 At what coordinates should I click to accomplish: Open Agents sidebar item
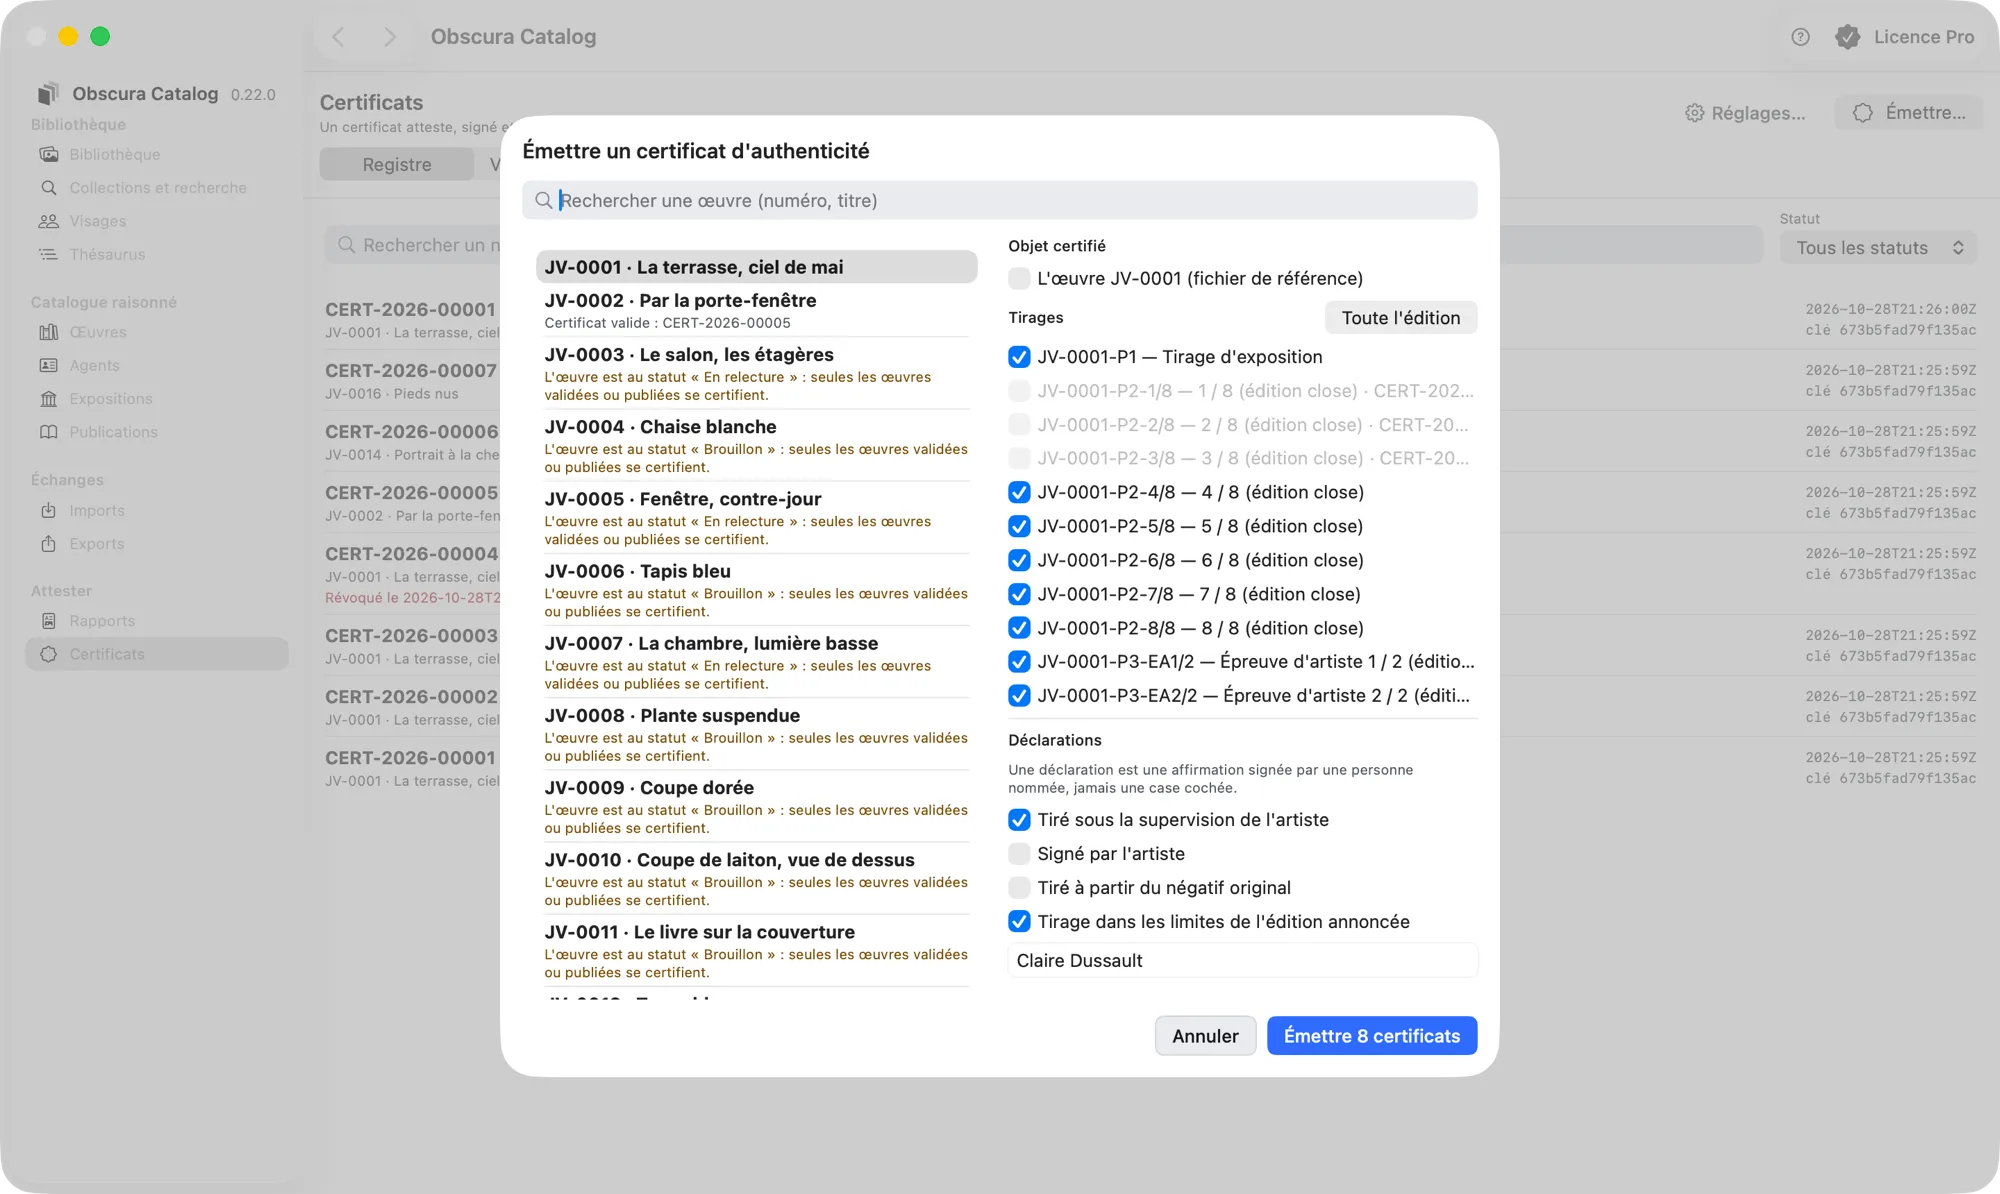[x=94, y=365]
